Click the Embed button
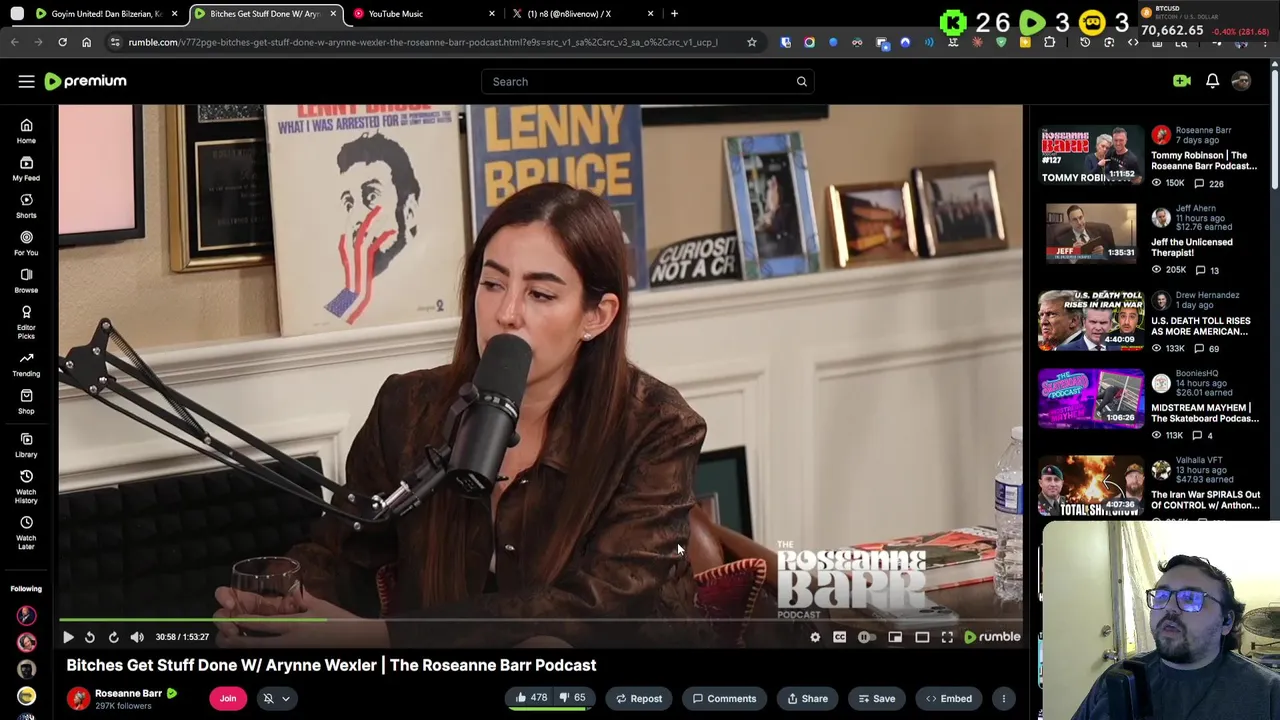The image size is (1280, 720). tap(947, 699)
